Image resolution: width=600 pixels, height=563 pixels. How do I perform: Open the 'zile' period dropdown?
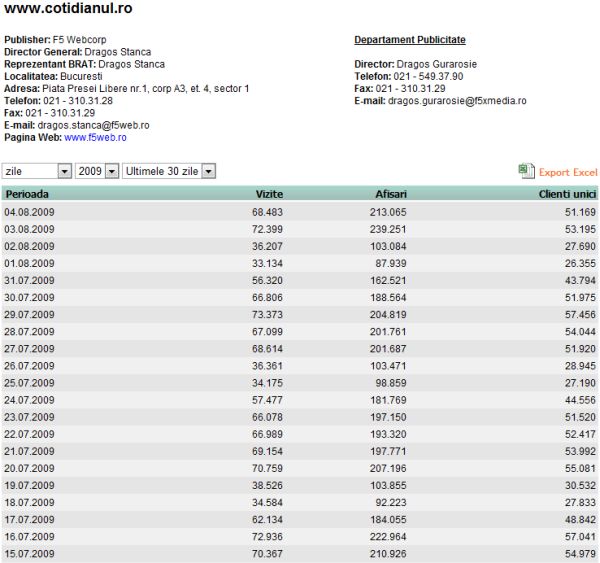pos(37,171)
